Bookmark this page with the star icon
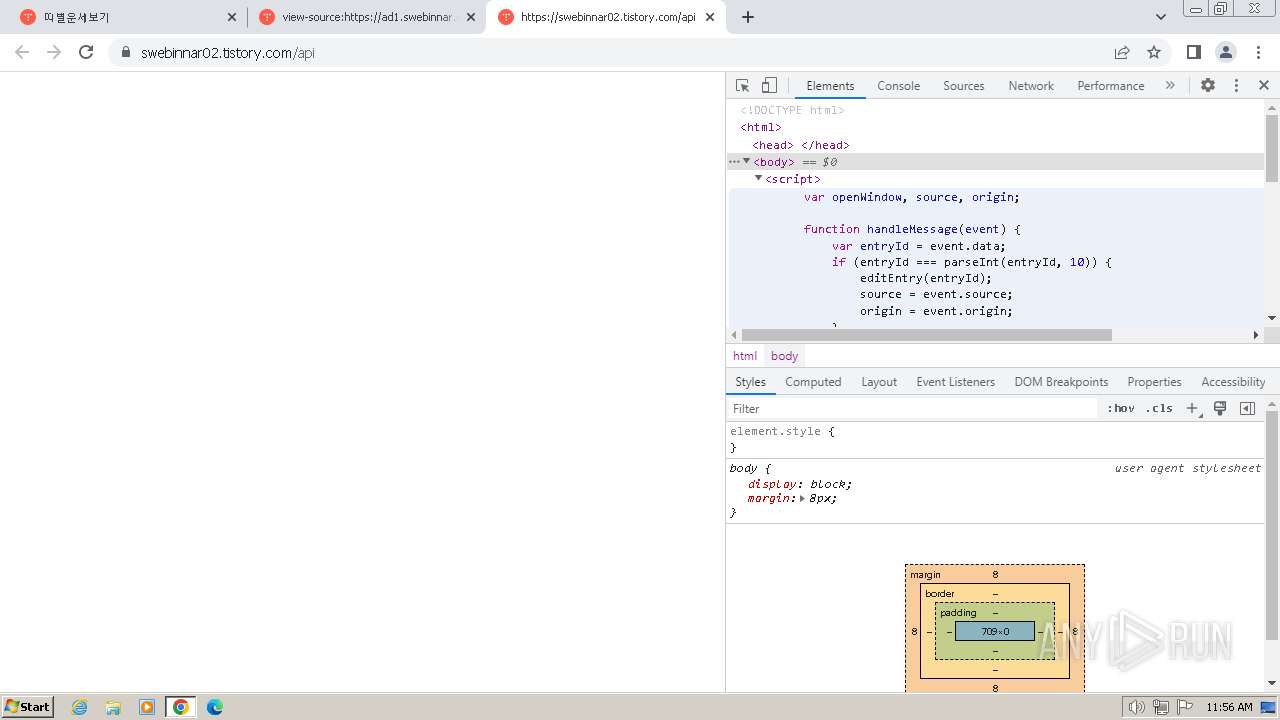The image size is (1280, 720). tap(1154, 52)
